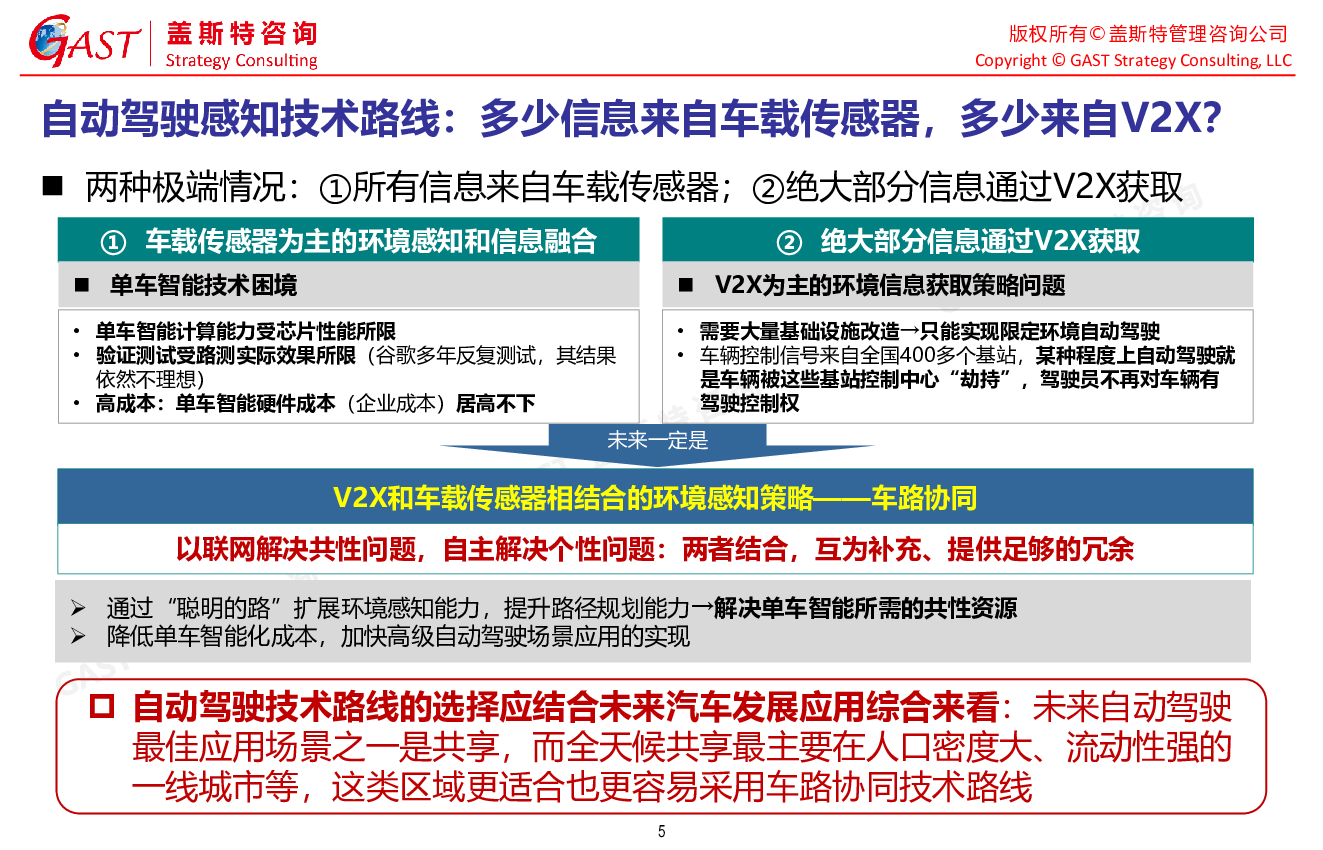Click the hollow red square before 自动驾驶技术路线
Screen dimensions: 1323x850
pos(103,707)
